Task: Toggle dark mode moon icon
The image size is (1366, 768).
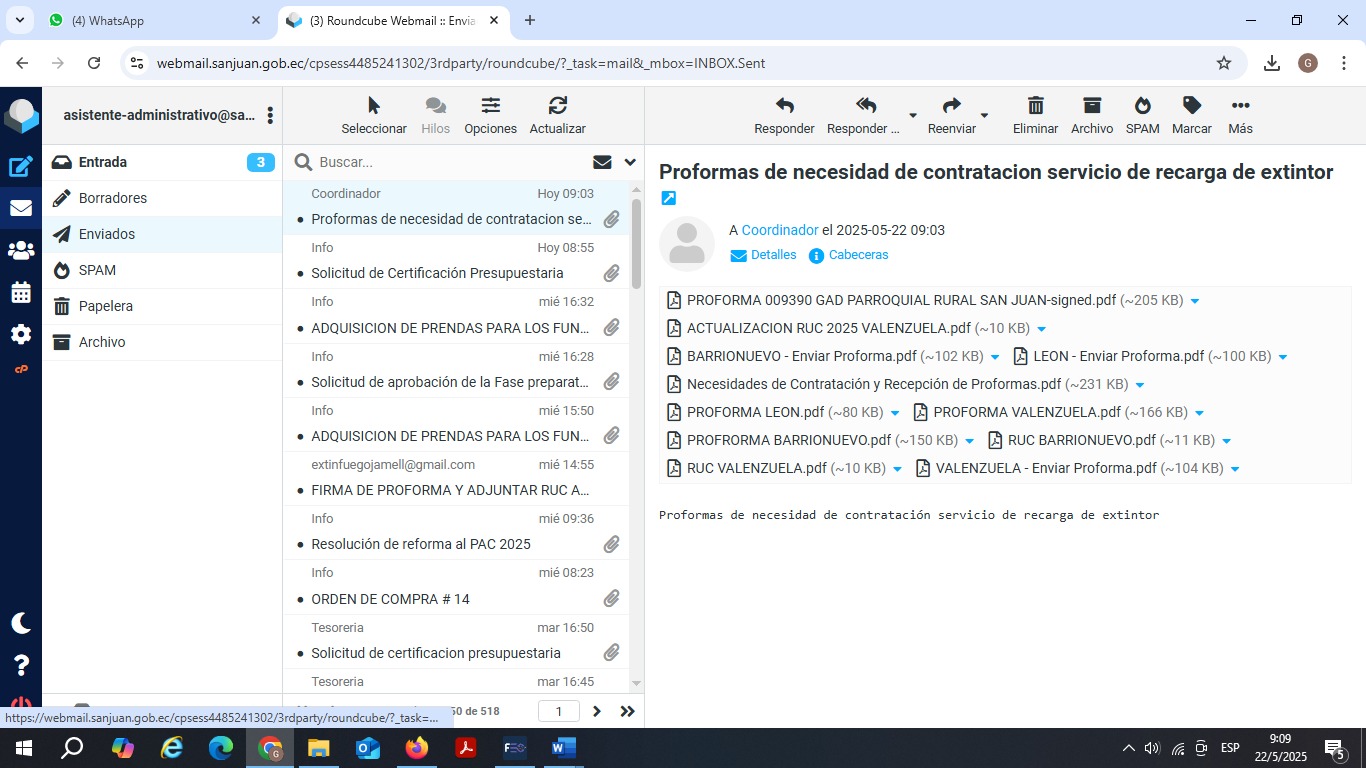Action: (21, 623)
